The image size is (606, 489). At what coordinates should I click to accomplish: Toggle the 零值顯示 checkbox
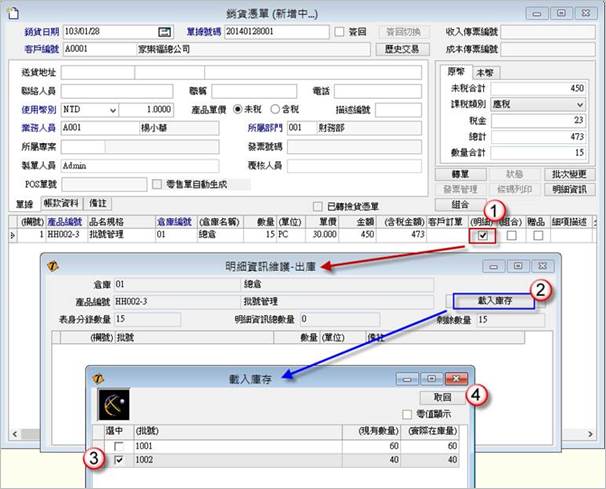point(406,414)
